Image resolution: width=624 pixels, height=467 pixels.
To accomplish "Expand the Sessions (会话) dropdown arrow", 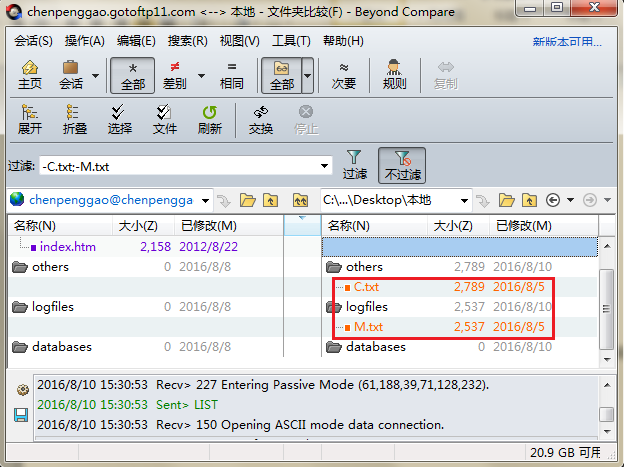I will point(96,76).
